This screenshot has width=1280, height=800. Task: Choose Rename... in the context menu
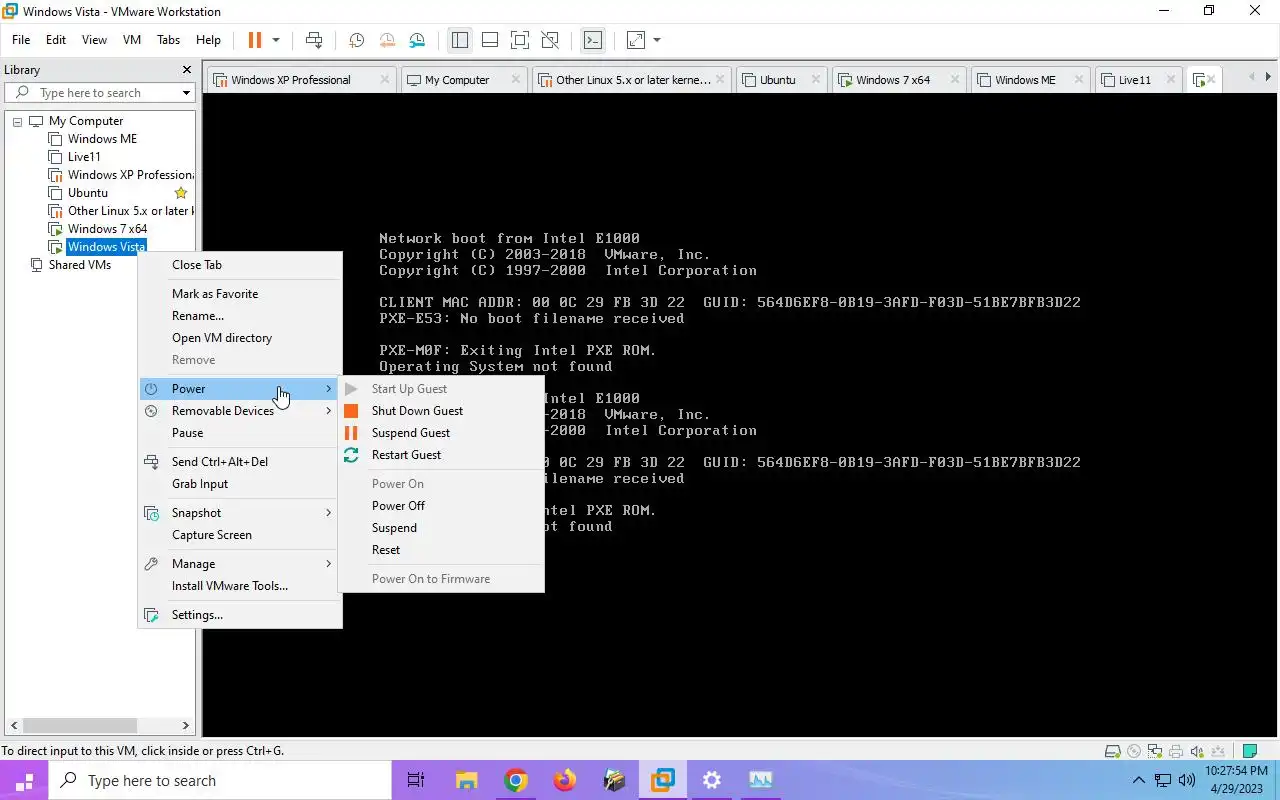(241, 316)
